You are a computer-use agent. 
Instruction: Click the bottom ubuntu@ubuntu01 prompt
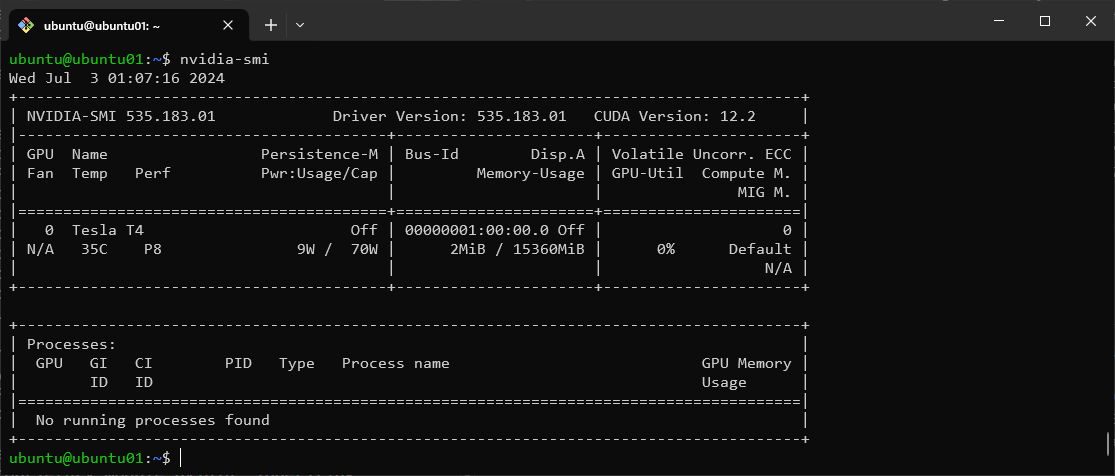pos(90,458)
